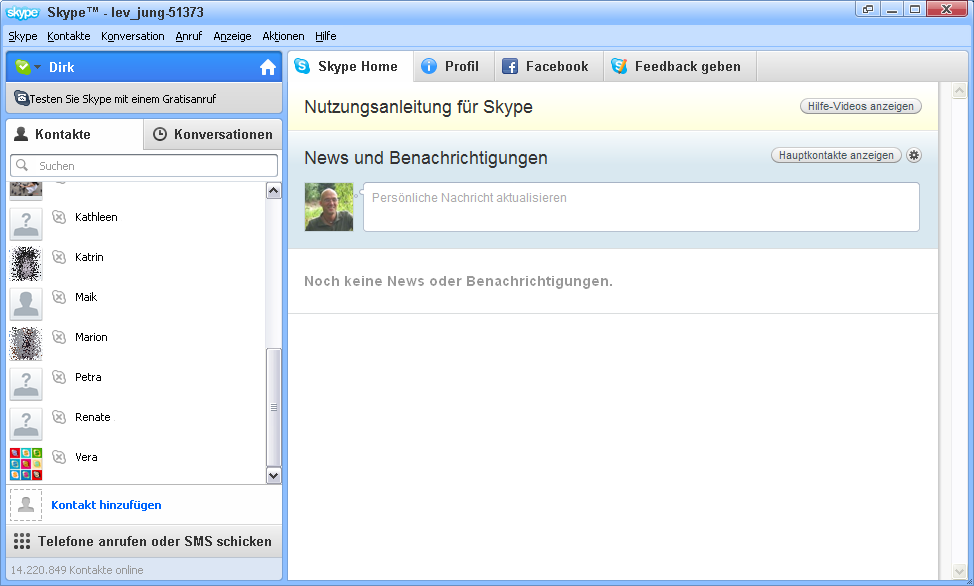This screenshot has height=586, width=974.
Task: Click the Persönliche Nachricht aktualisieren field
Action: click(641, 207)
